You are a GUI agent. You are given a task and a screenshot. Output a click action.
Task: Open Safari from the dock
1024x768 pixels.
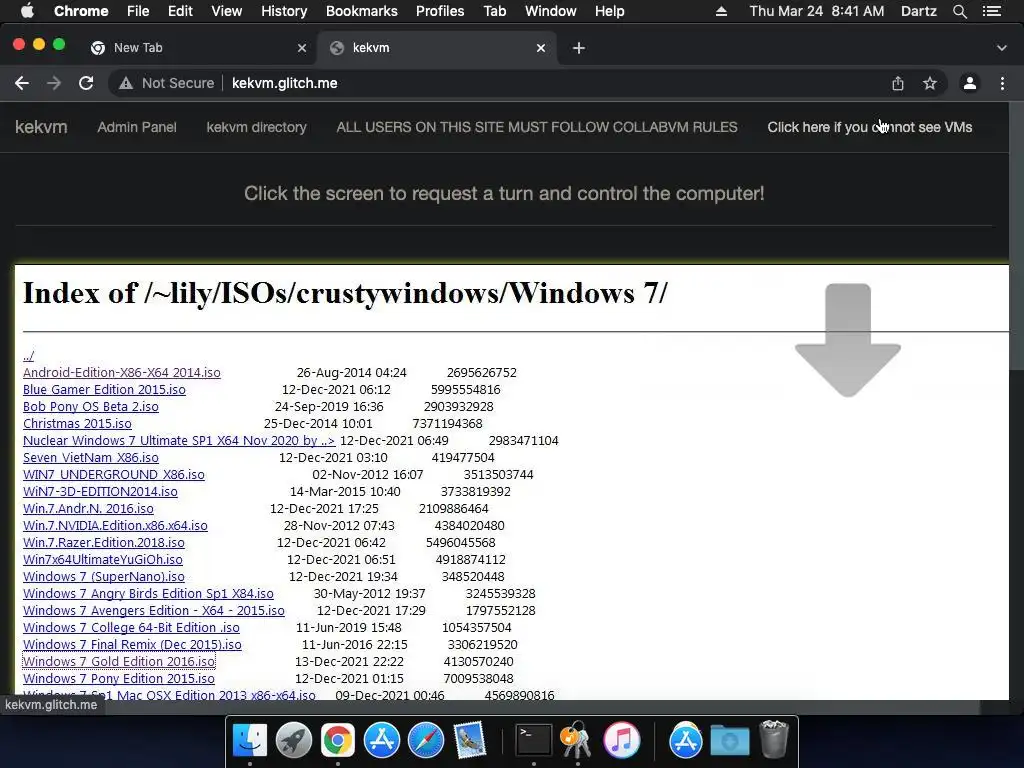pyautogui.click(x=426, y=741)
